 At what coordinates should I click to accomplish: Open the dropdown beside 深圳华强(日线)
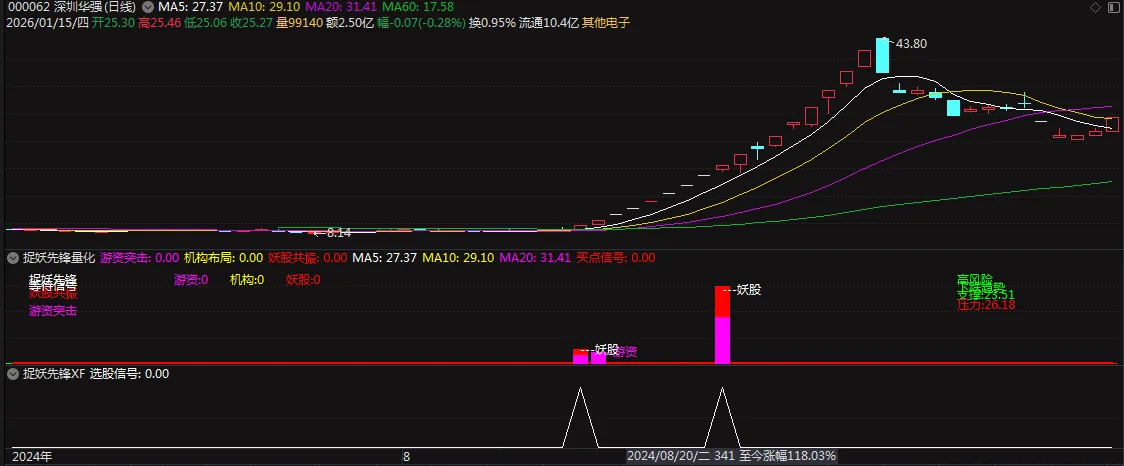pyautogui.click(x=148, y=6)
